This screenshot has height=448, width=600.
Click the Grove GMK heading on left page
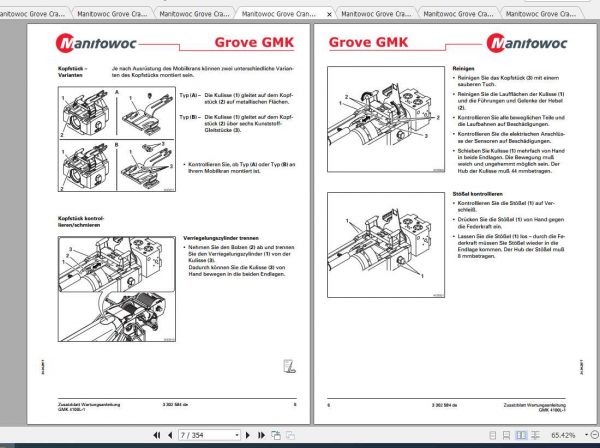pos(254,42)
